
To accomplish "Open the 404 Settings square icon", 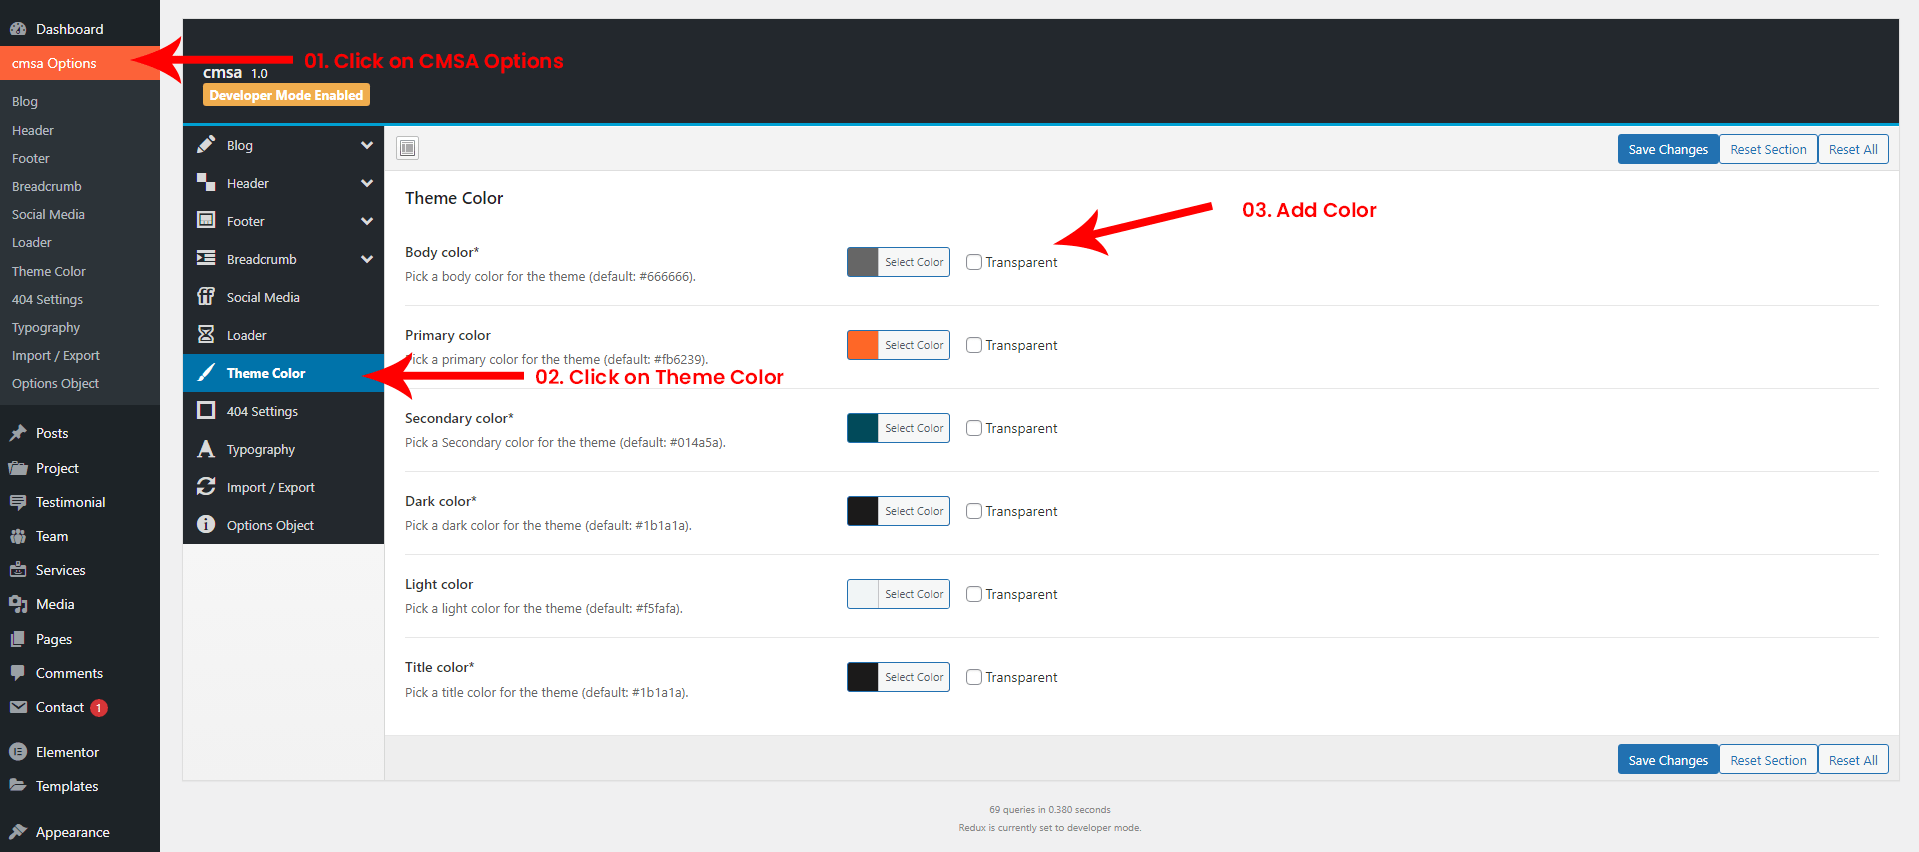I will pyautogui.click(x=206, y=411).
